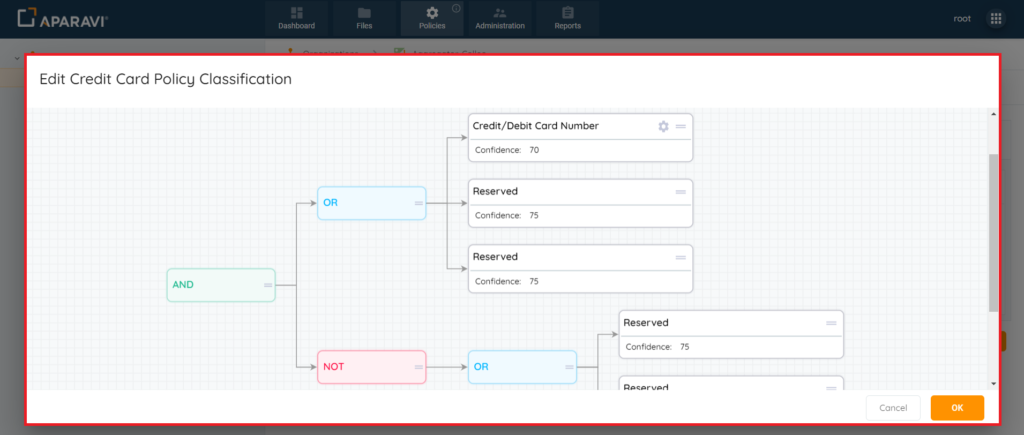Click the drag handle on the NOT node

pyautogui.click(x=419, y=367)
